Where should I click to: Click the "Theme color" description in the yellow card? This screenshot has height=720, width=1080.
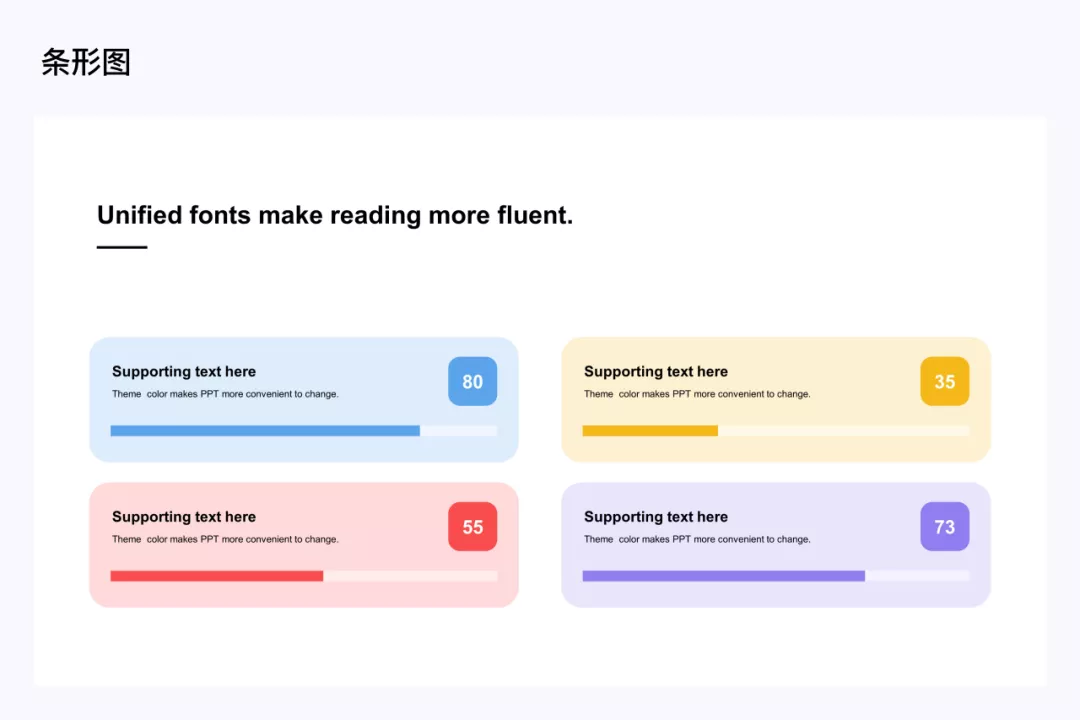697,394
